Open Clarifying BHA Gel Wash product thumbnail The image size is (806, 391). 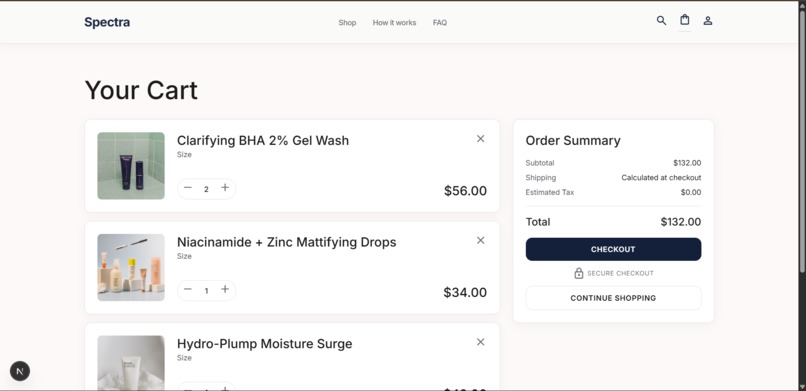pos(131,166)
